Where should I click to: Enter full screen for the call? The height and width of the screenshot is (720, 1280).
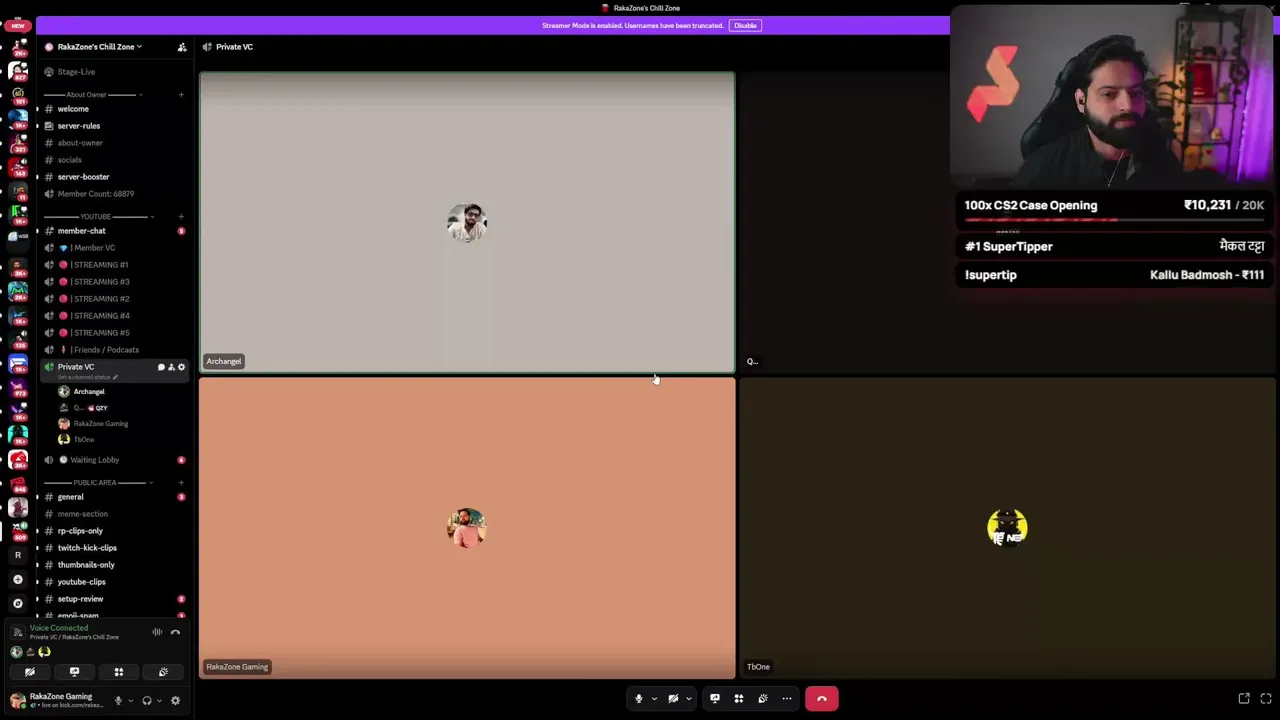coord(1266,699)
